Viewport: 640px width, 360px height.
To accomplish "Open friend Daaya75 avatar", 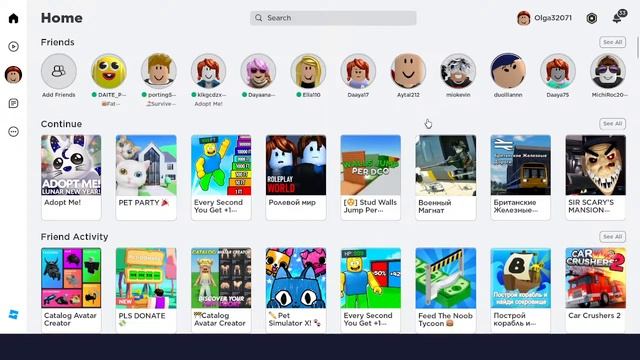I will point(558,71).
